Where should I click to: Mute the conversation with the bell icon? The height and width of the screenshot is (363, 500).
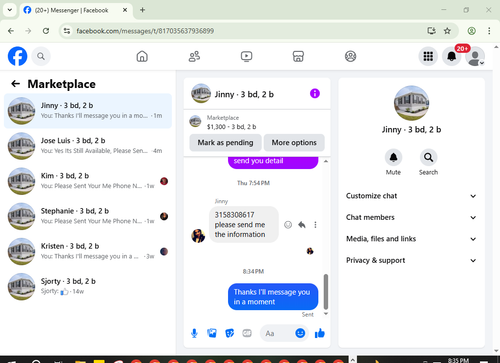pyautogui.click(x=393, y=157)
